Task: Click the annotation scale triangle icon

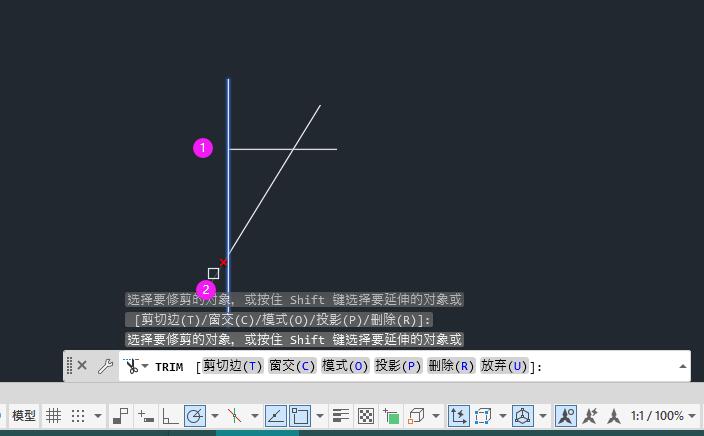Action: (613, 416)
